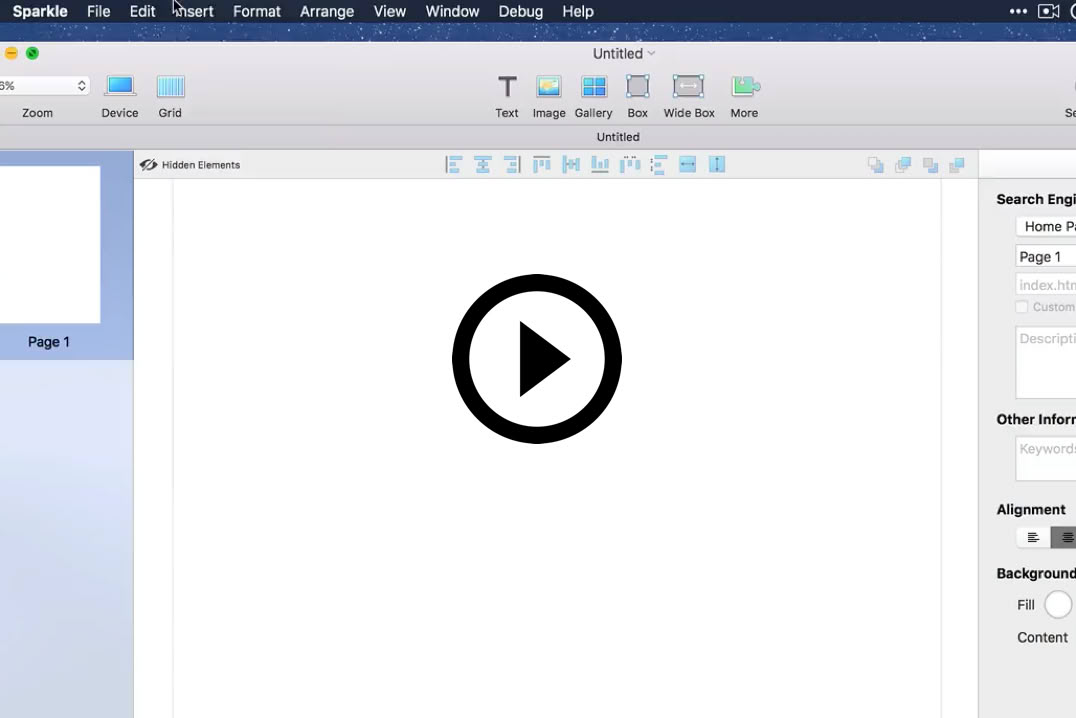The width and height of the screenshot is (1076, 718).
Task: Align selected elements to left edges
Action: coord(453,165)
